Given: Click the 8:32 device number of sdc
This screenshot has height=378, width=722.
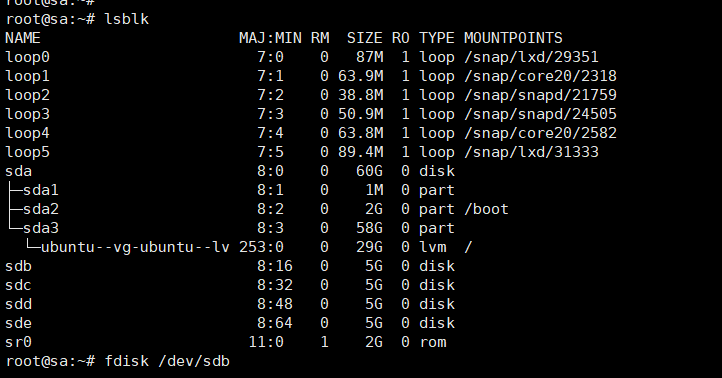Looking at the screenshot, I should click(x=275, y=285).
